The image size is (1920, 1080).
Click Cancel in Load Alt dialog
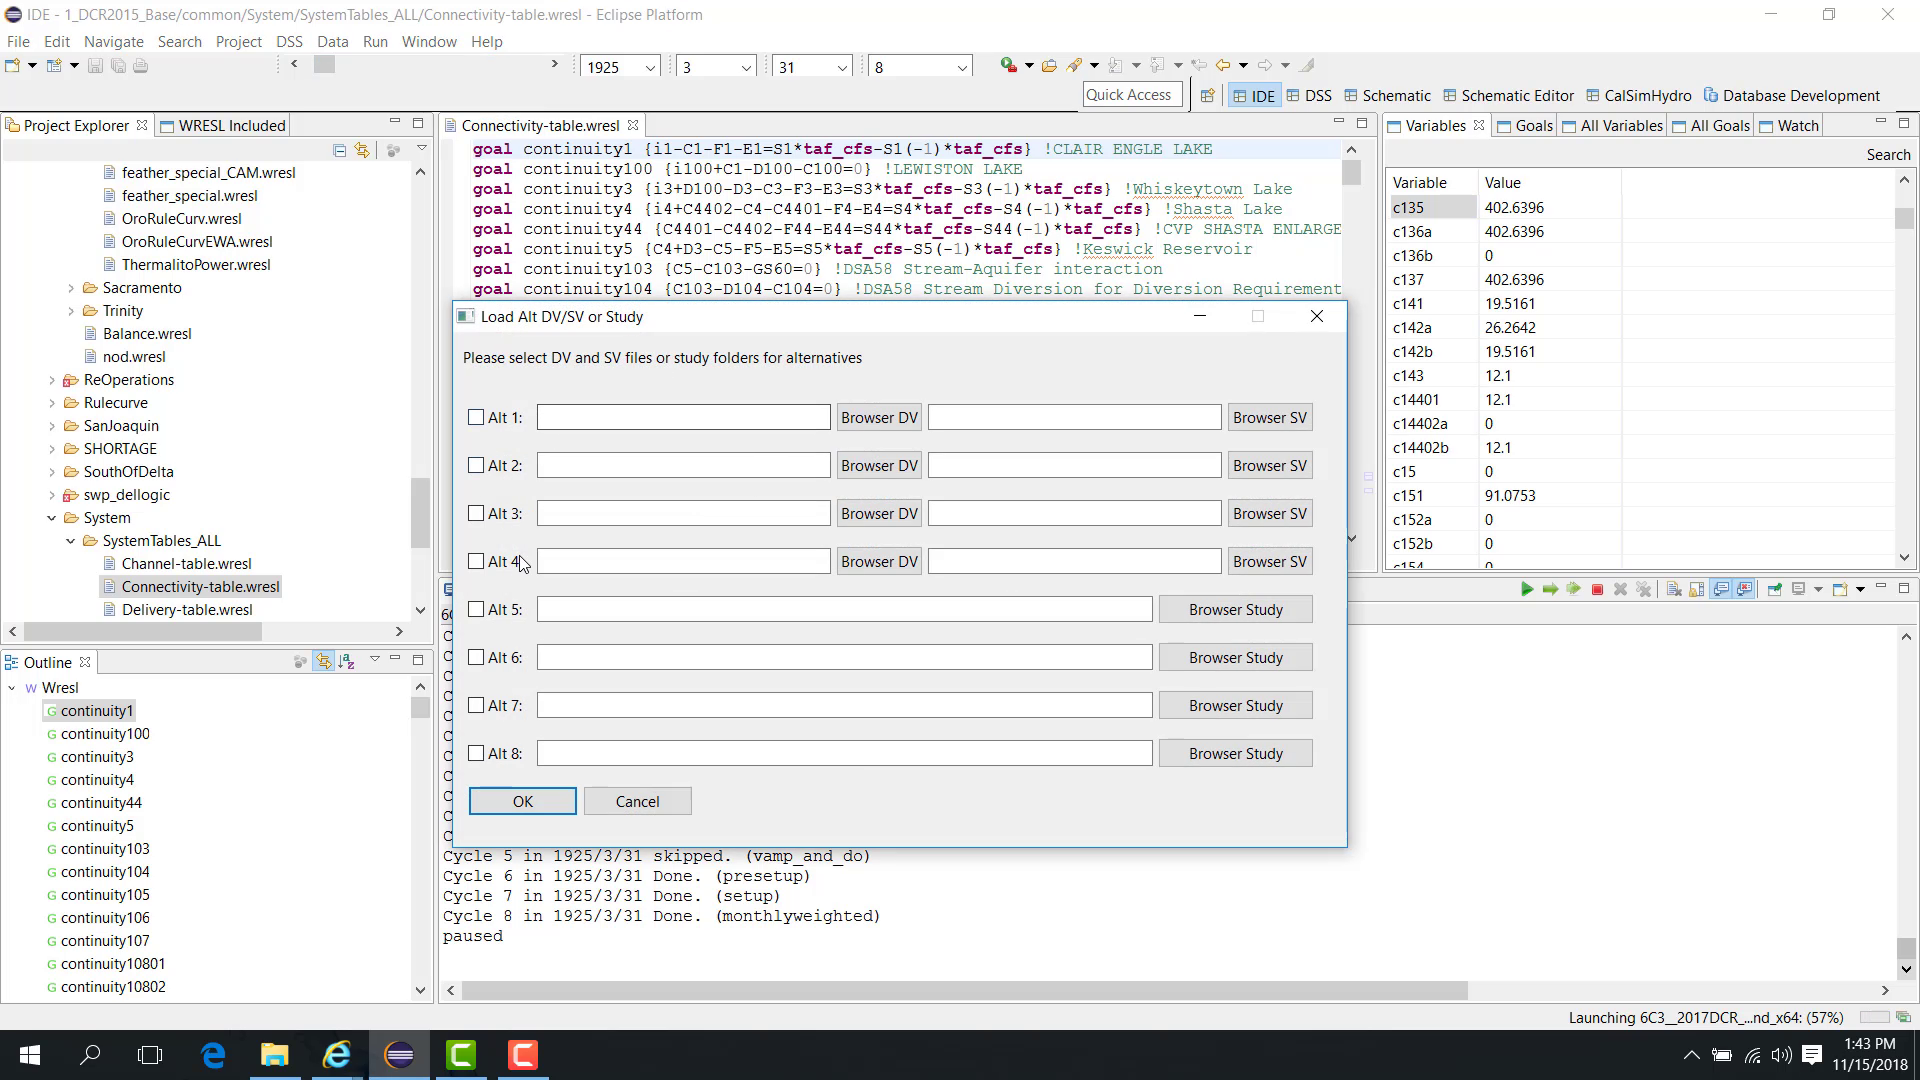[637, 801]
